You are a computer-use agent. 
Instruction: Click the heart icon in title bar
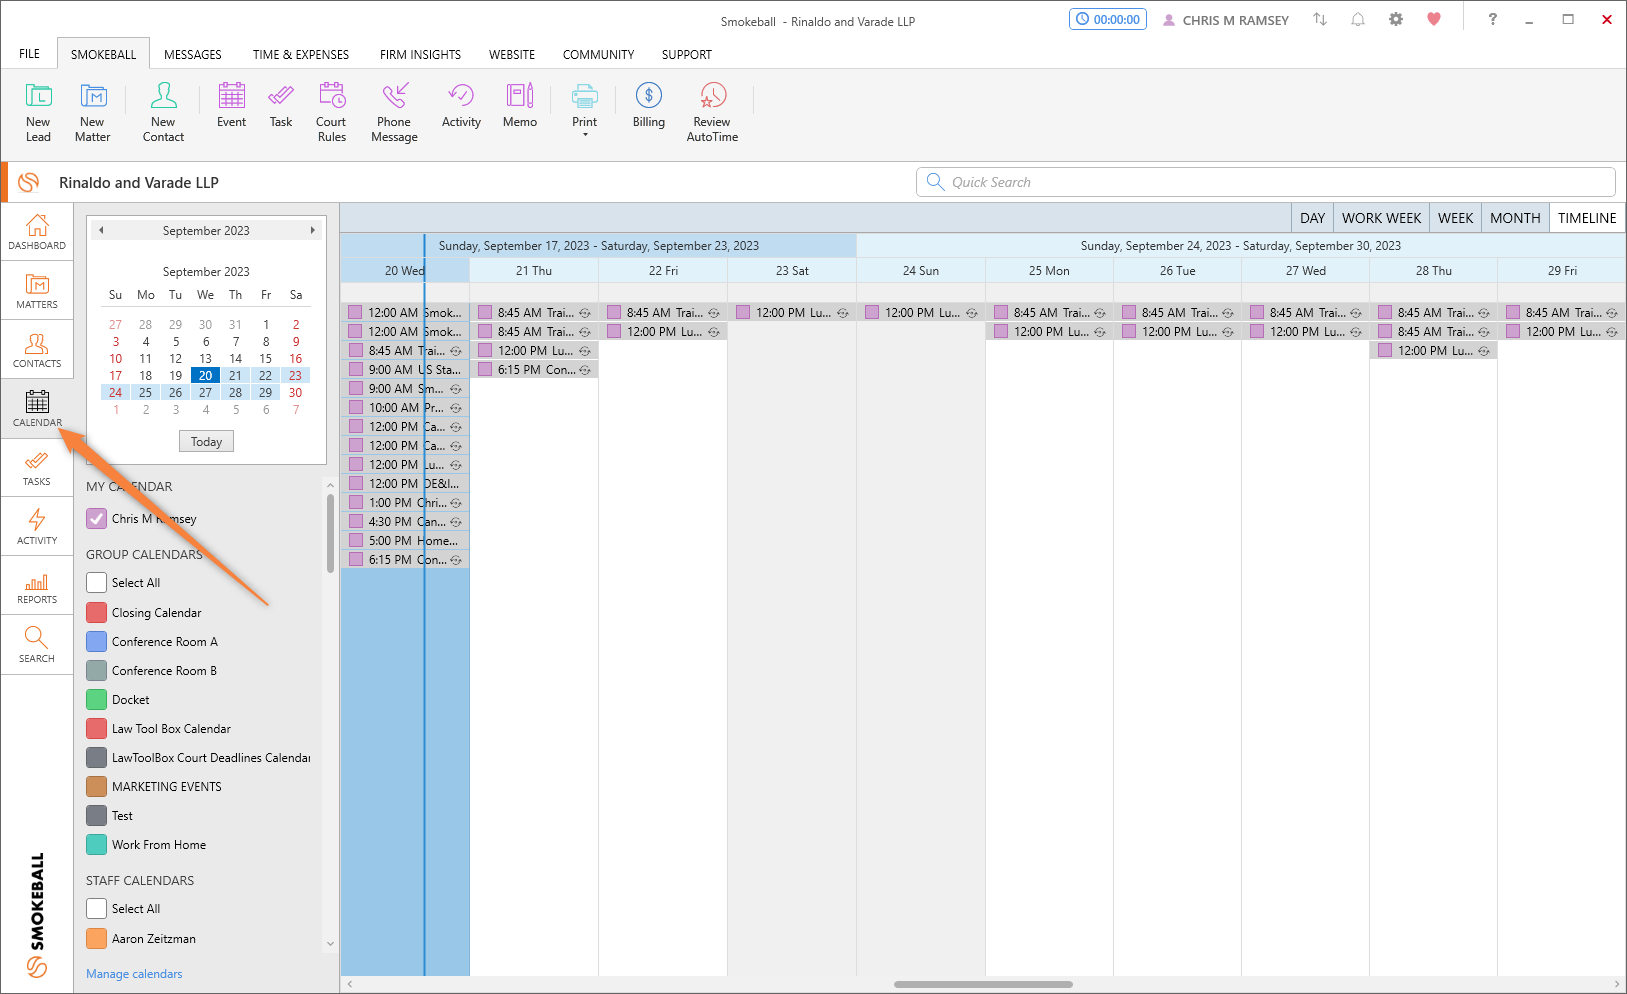(x=1434, y=20)
